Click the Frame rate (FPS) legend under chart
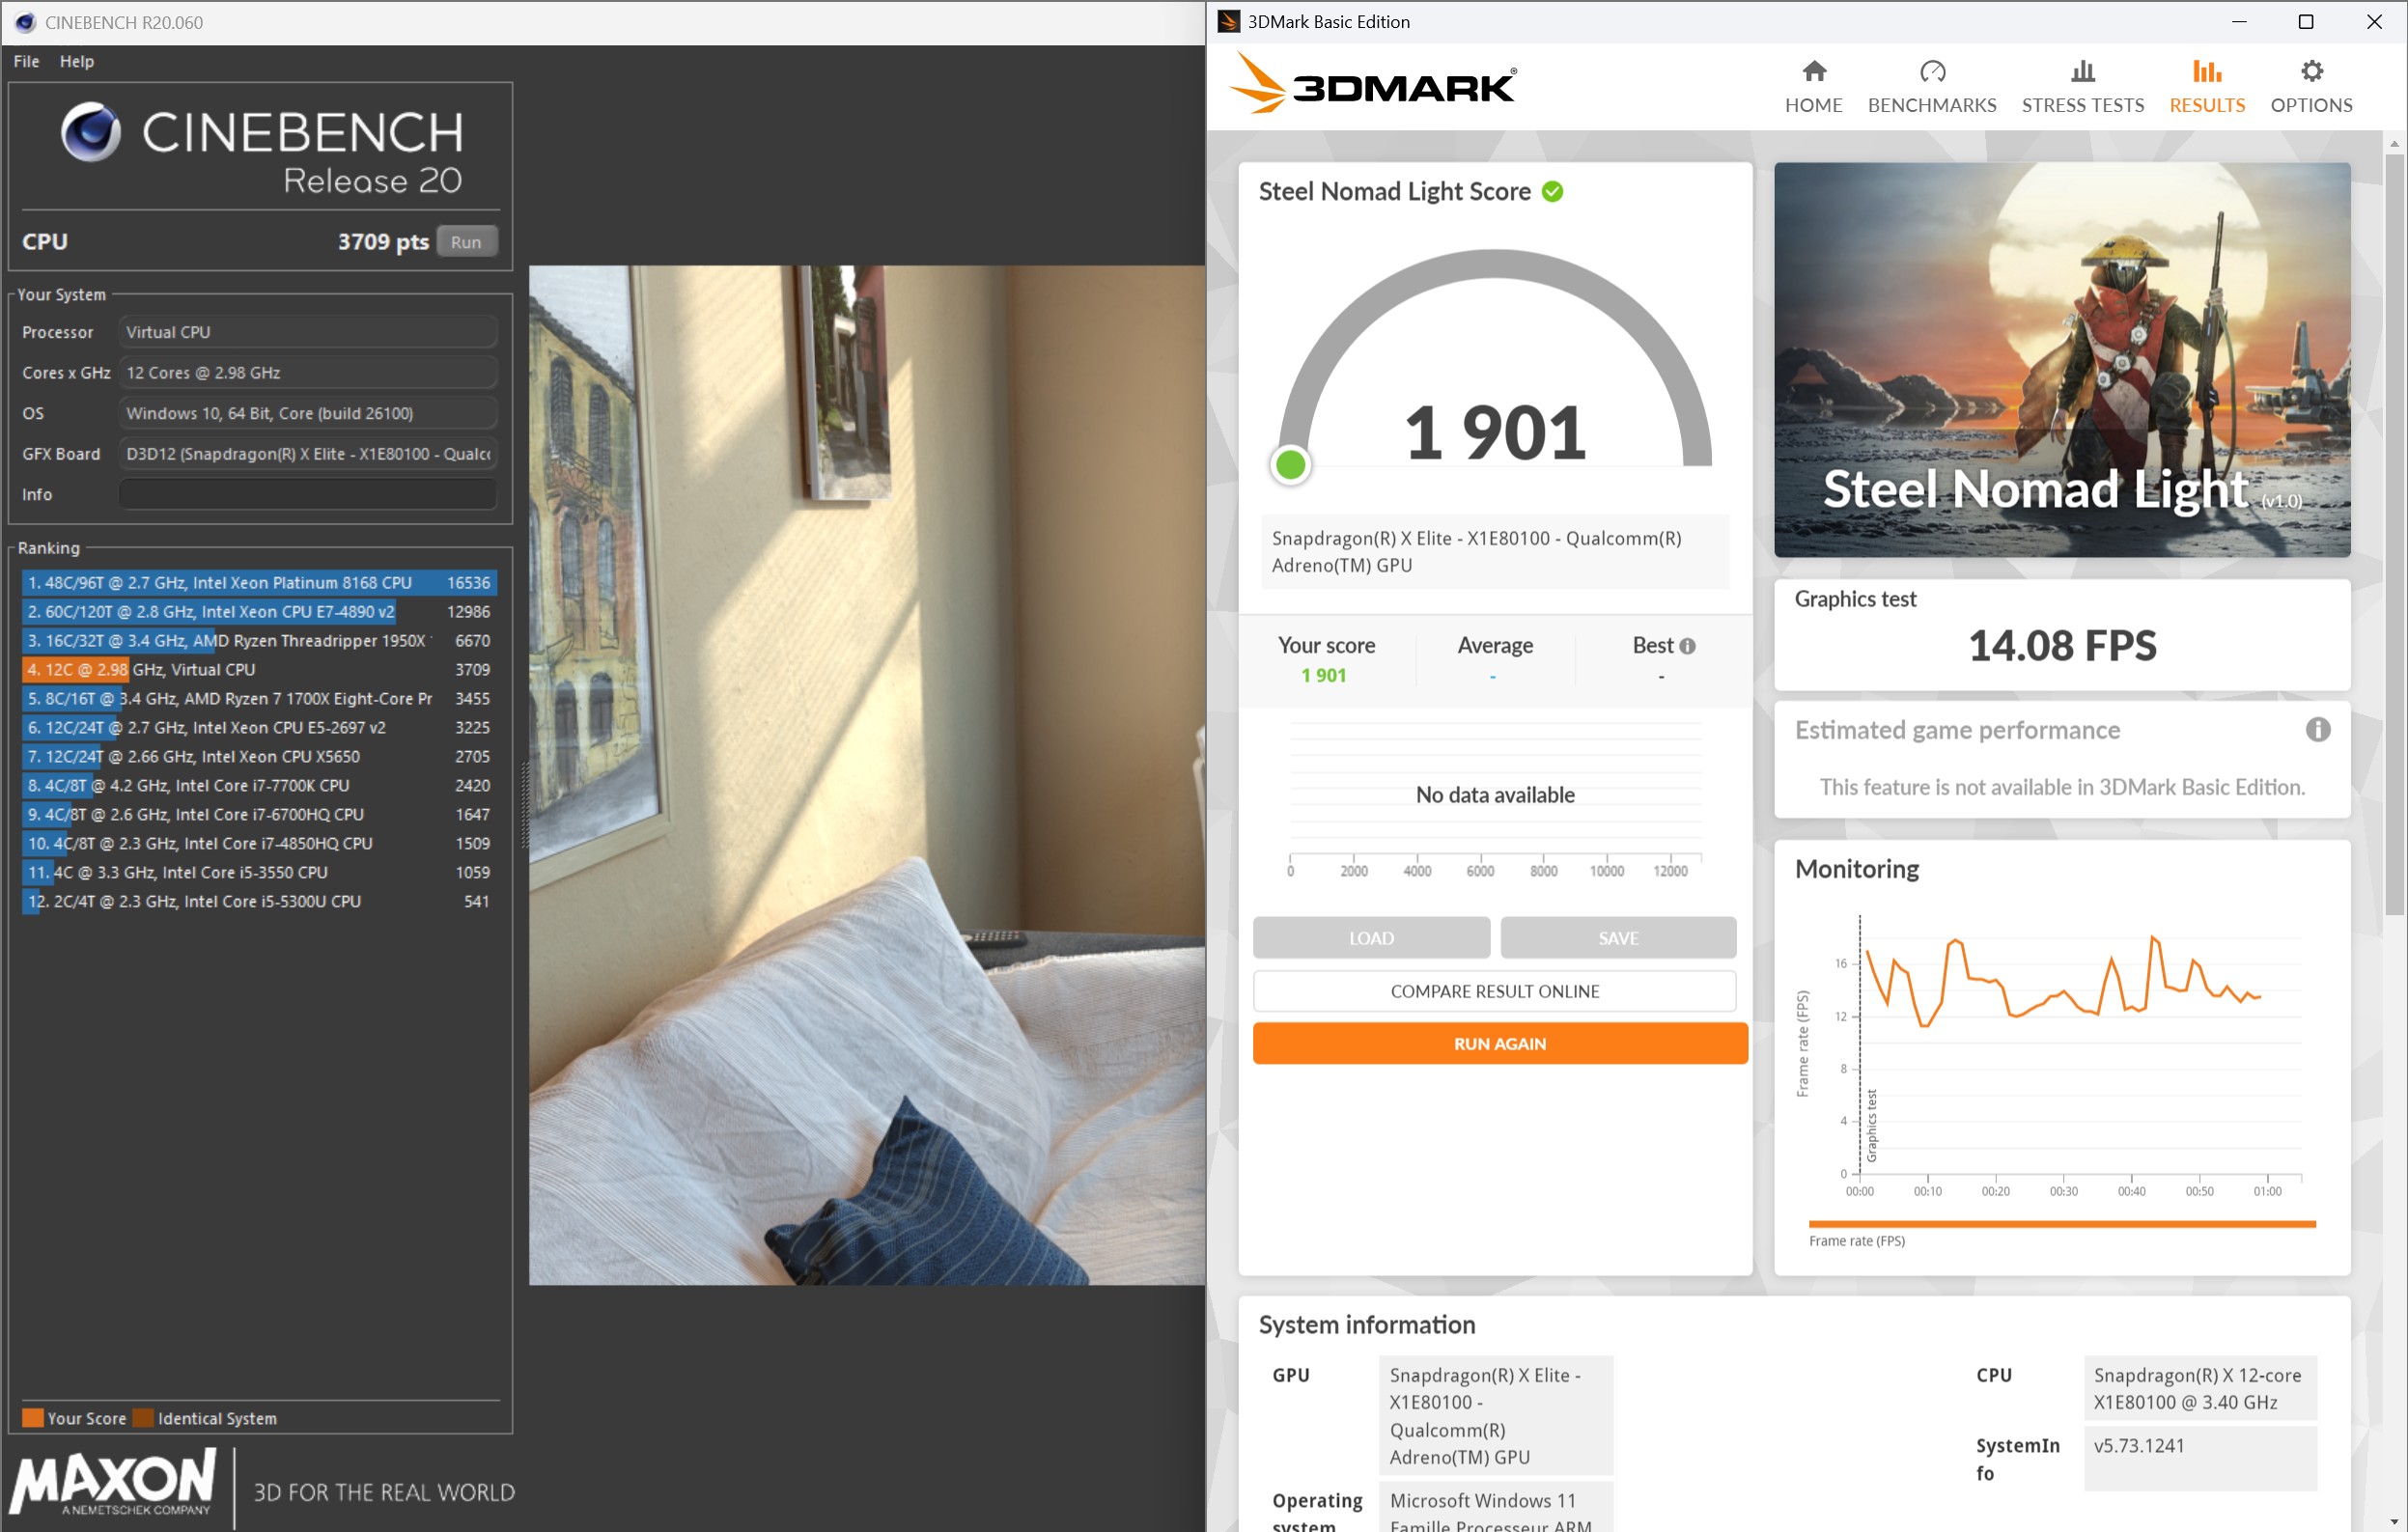This screenshot has height=1532, width=2408. (x=1856, y=1240)
